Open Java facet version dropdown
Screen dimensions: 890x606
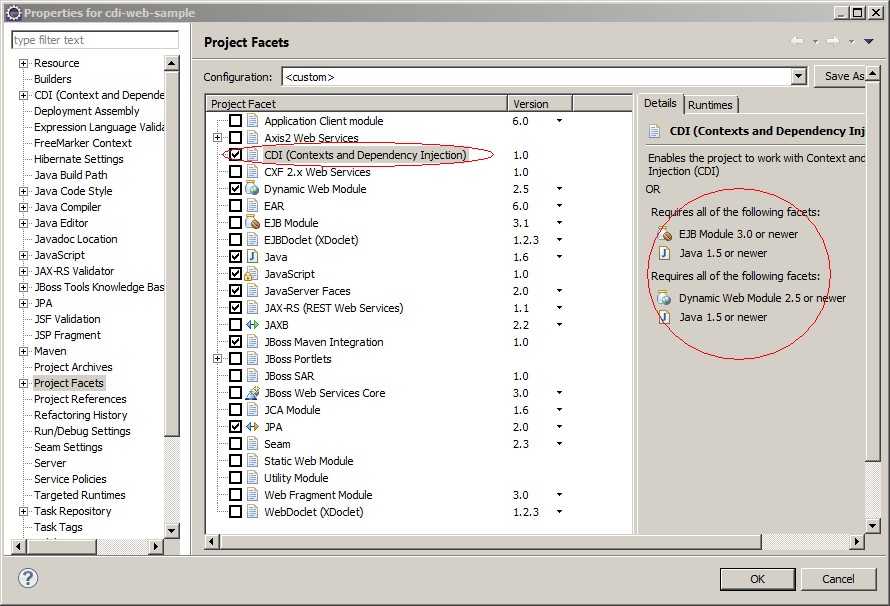[x=559, y=257]
